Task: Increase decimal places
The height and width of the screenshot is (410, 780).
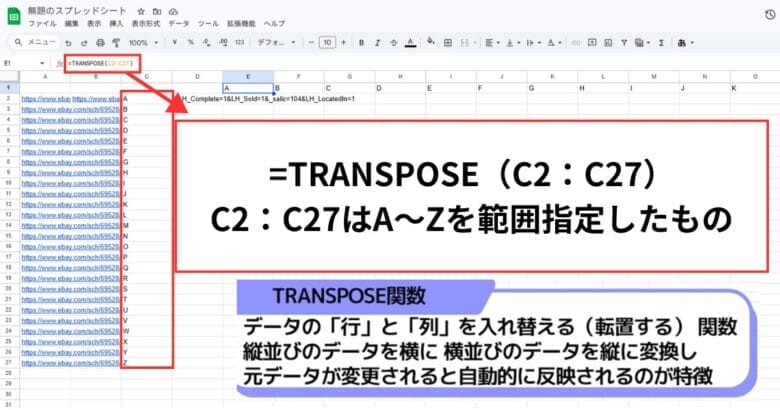Action: (x=223, y=43)
